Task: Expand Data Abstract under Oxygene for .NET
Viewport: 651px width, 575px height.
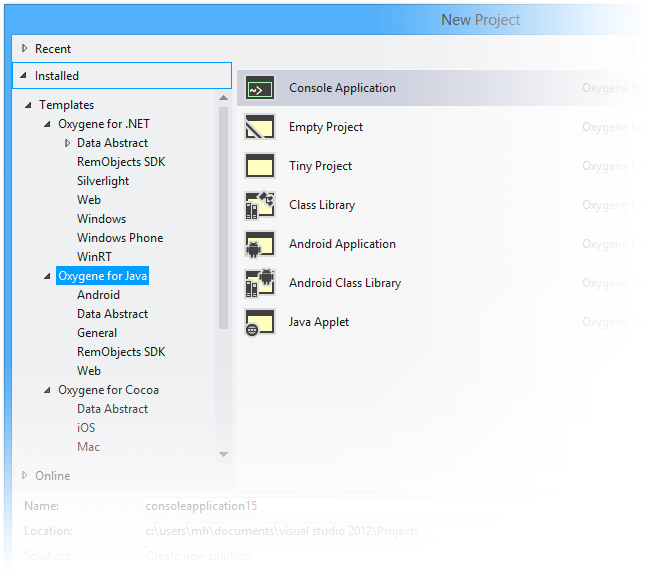Action: pos(67,143)
